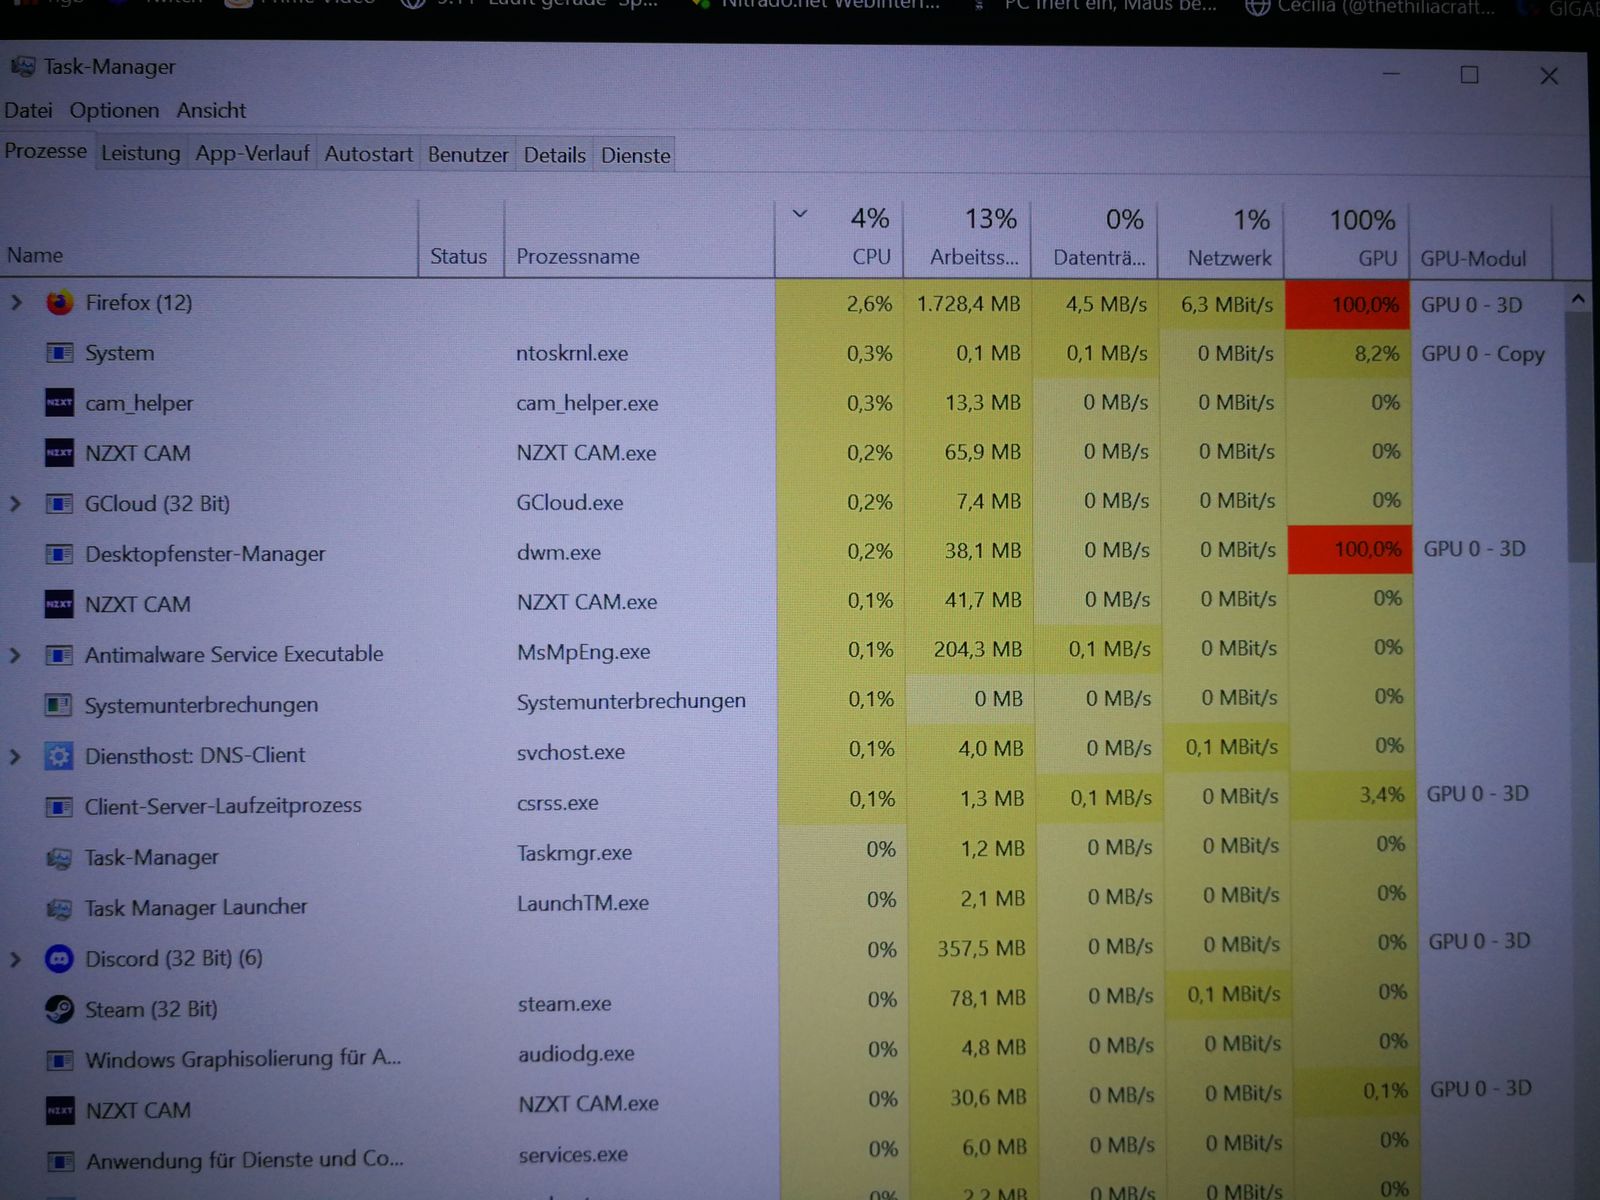Click the cam_helper NZXT icon
Screen dimensions: 1600x1200
pos(60,403)
